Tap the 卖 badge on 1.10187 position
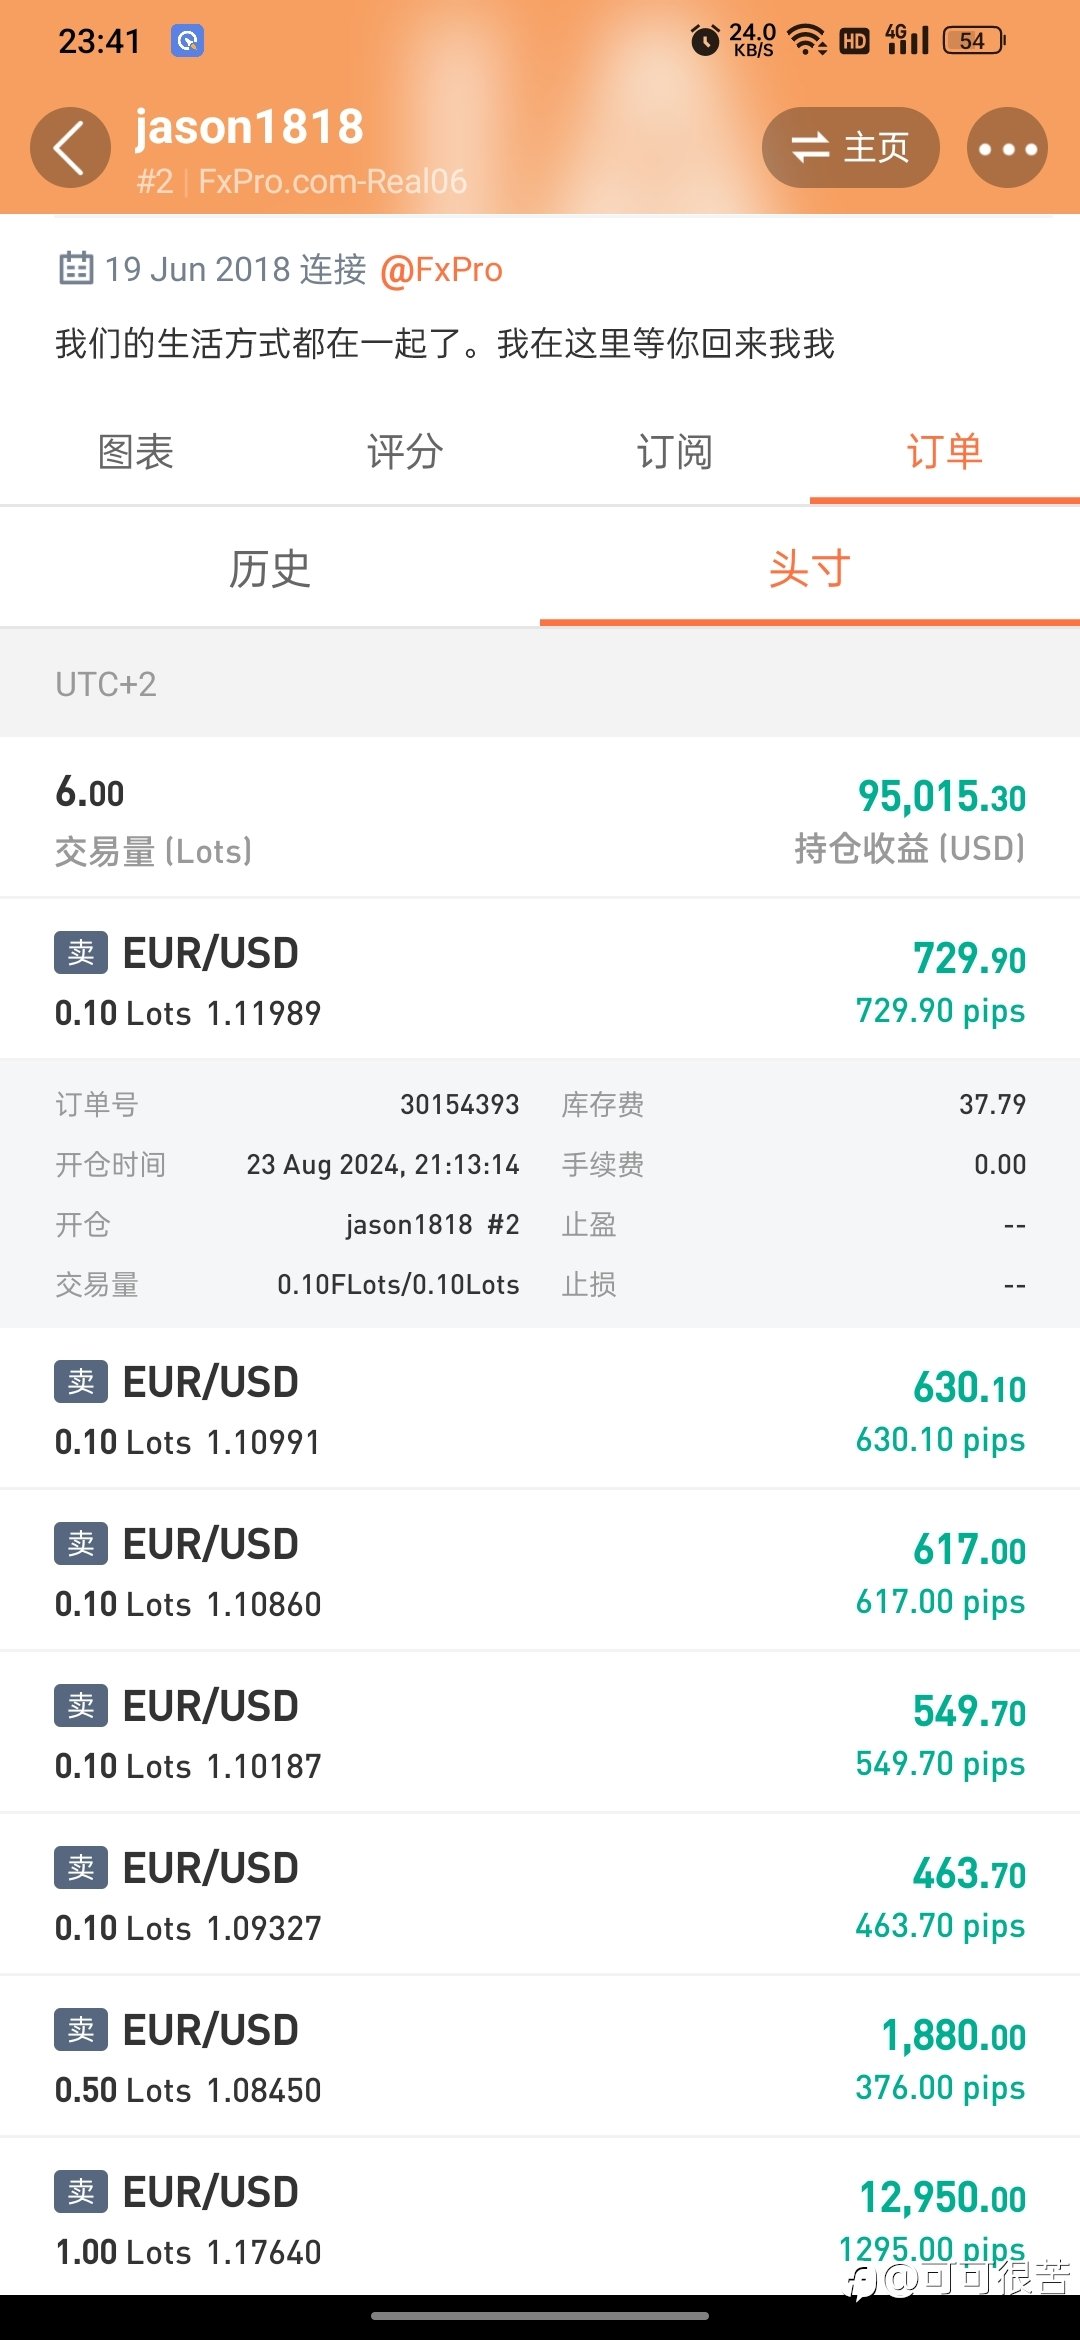 coord(81,1706)
